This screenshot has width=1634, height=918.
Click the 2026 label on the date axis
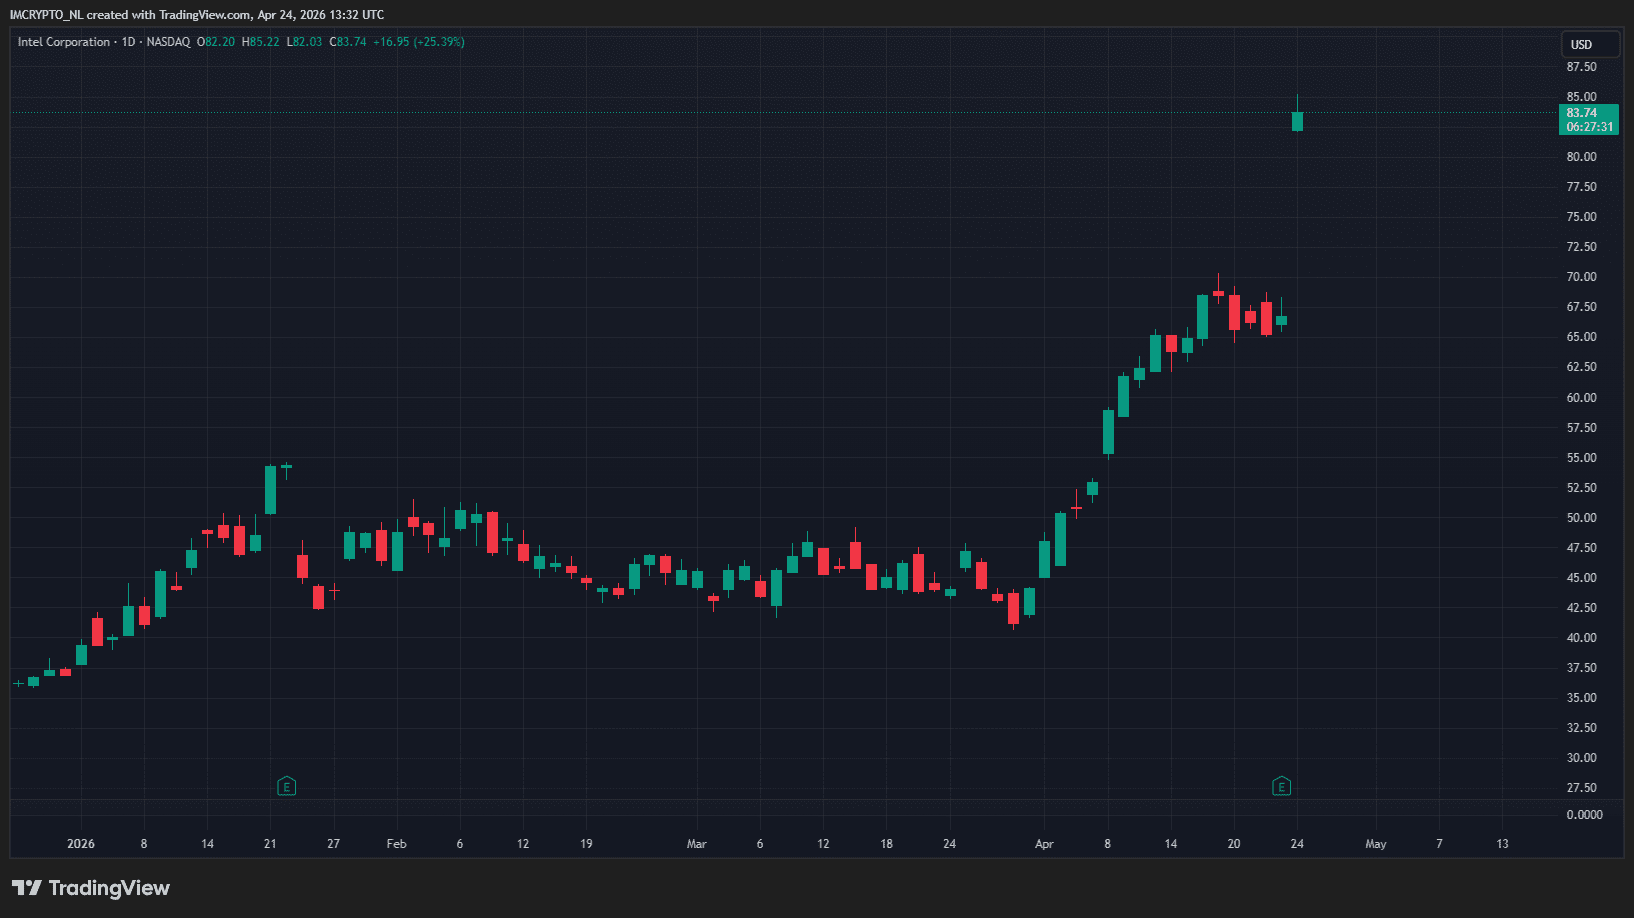[81, 844]
